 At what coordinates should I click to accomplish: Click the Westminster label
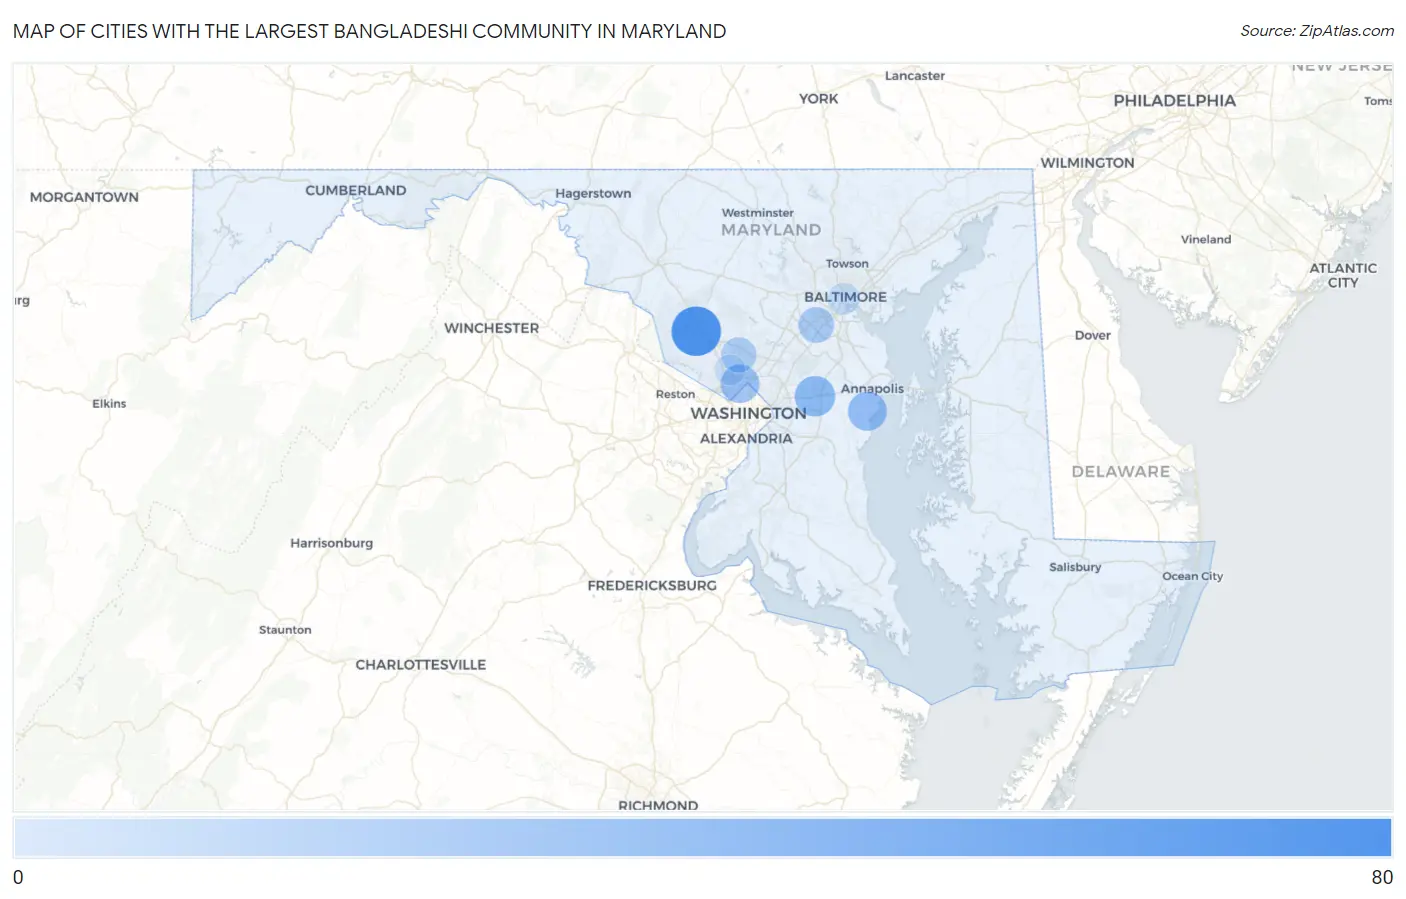point(758,213)
